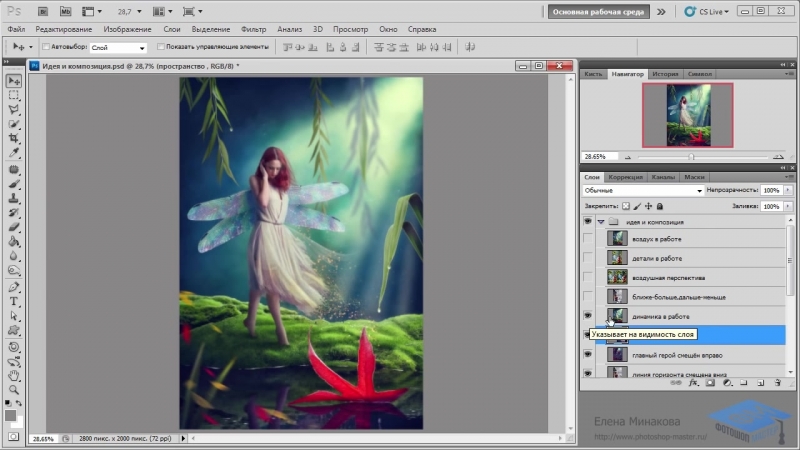Create new adjustment layer

coord(728,383)
